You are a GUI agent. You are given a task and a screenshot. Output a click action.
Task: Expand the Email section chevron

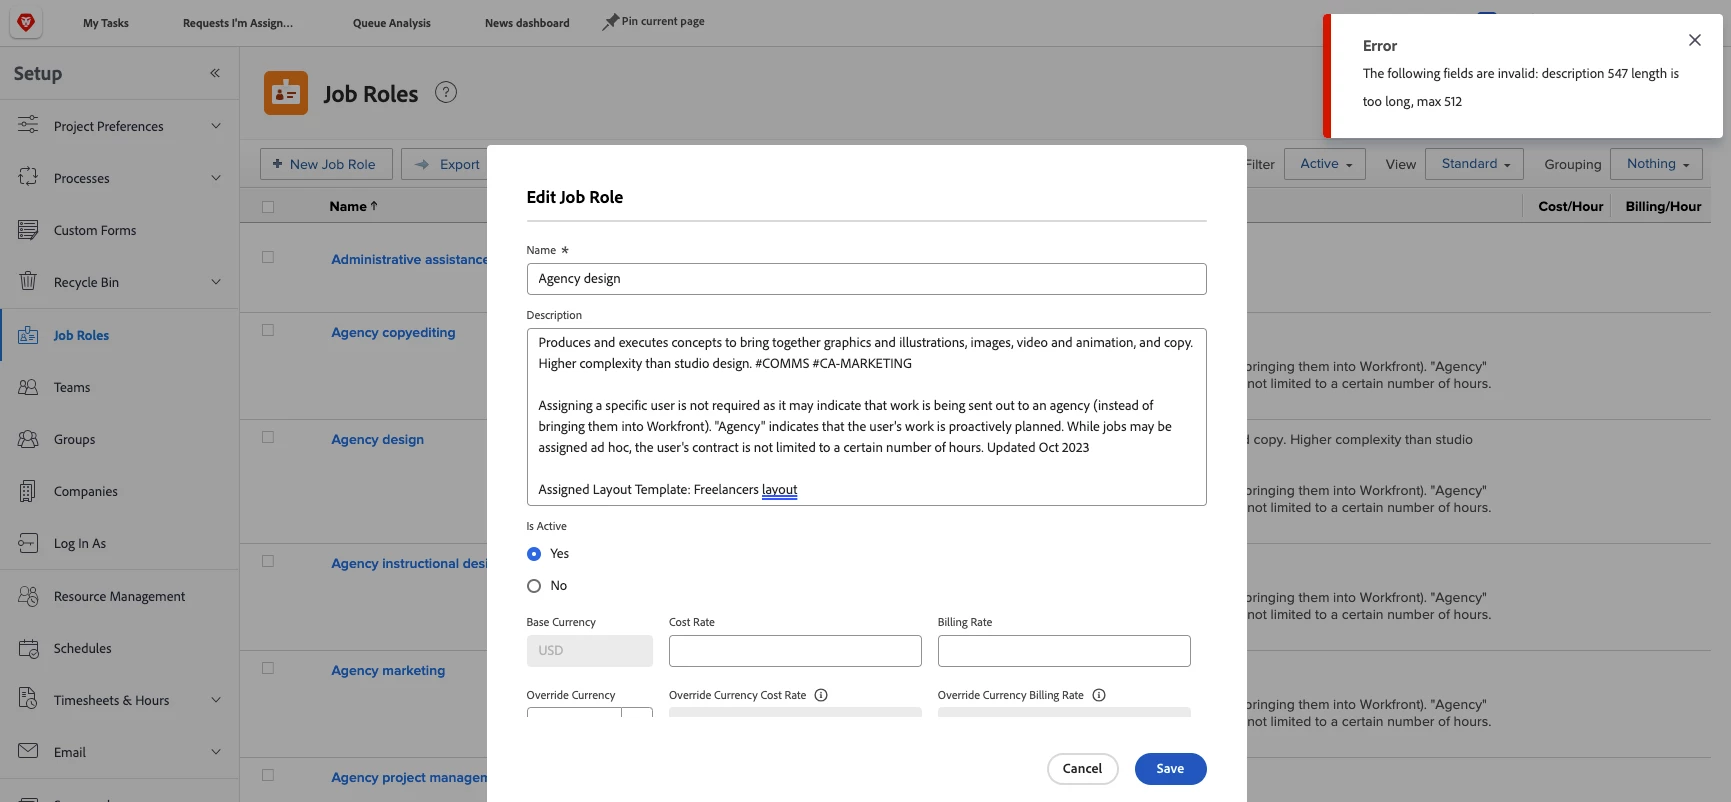(216, 752)
